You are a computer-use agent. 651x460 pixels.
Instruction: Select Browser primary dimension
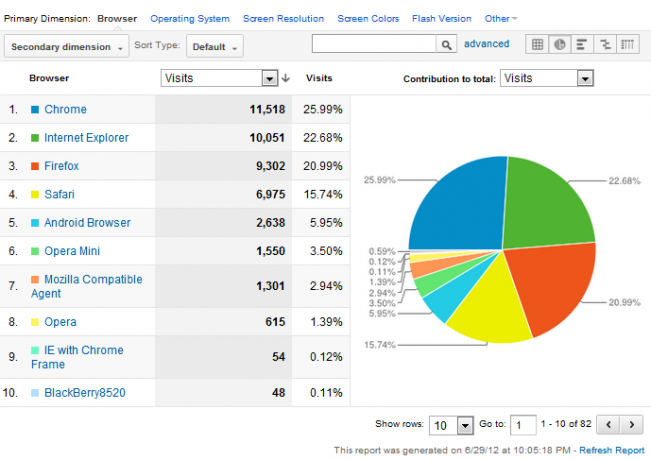point(117,19)
